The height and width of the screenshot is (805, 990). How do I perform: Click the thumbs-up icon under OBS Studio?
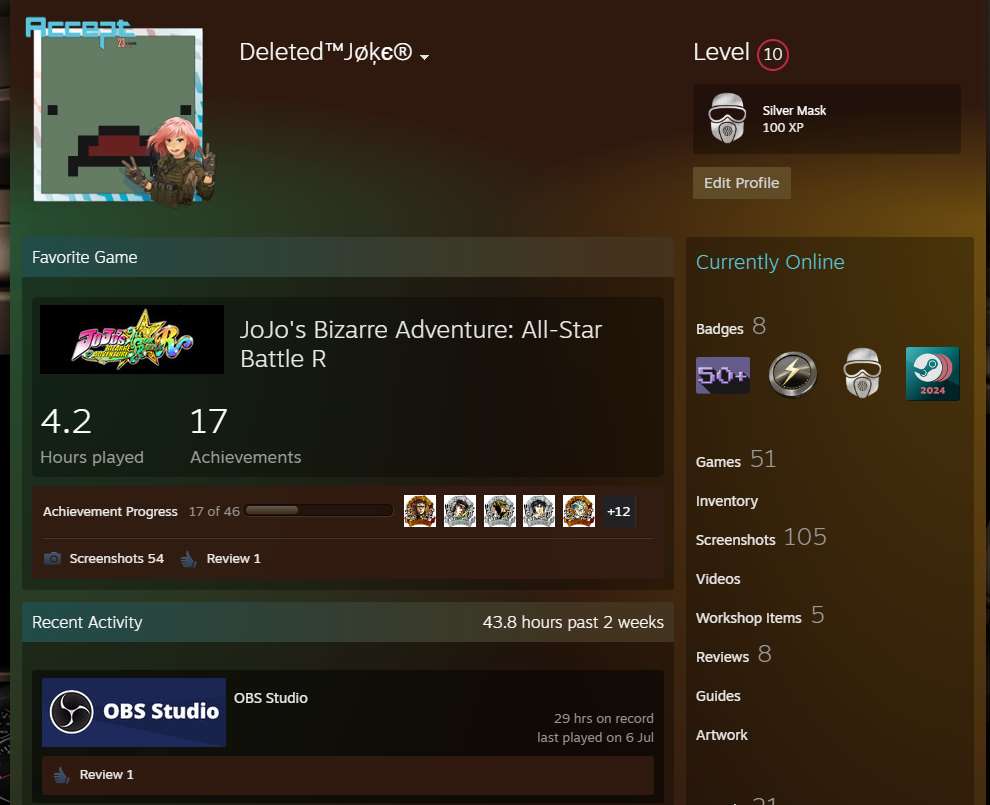61,775
